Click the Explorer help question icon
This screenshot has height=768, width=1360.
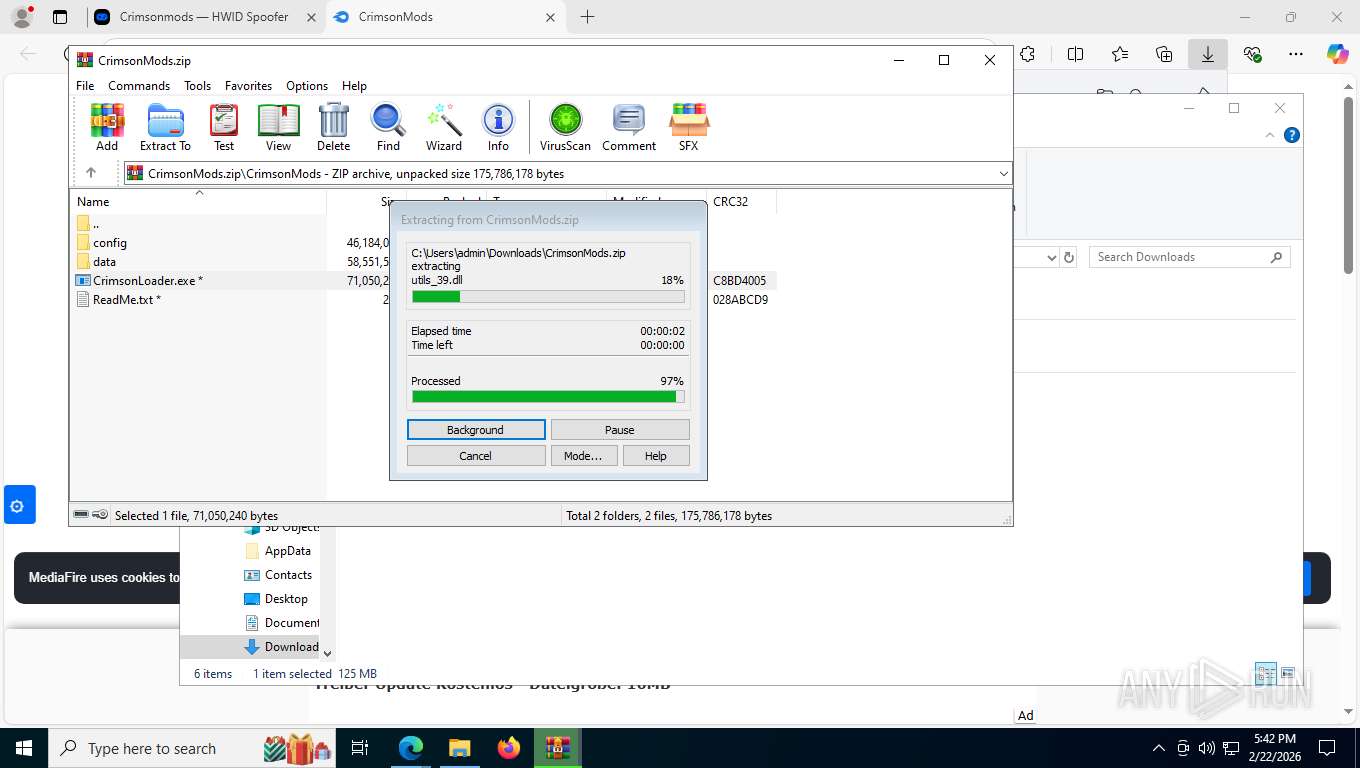click(1292, 135)
